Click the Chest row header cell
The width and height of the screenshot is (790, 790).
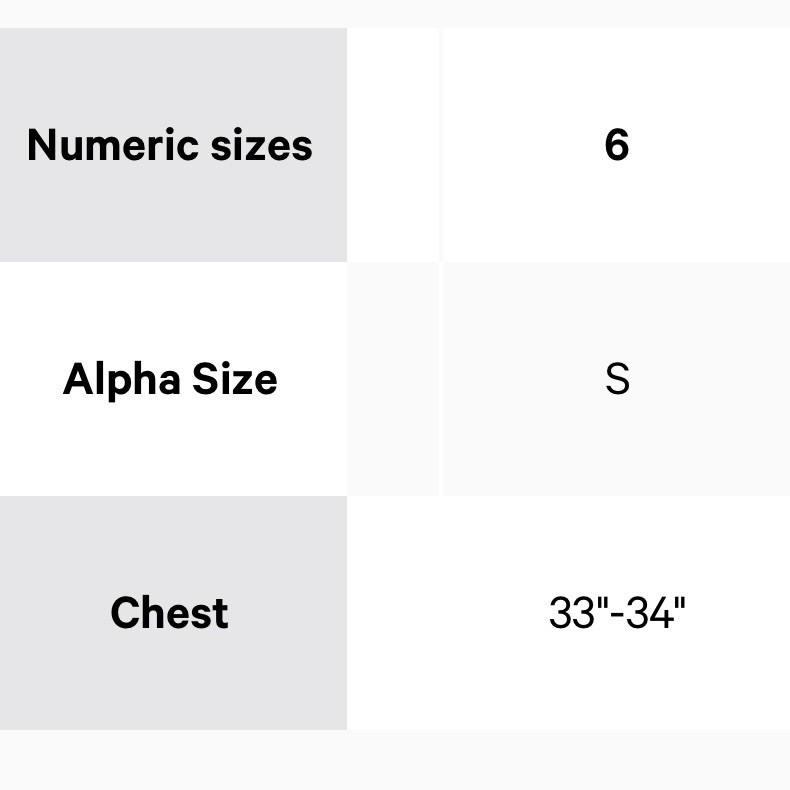point(170,613)
